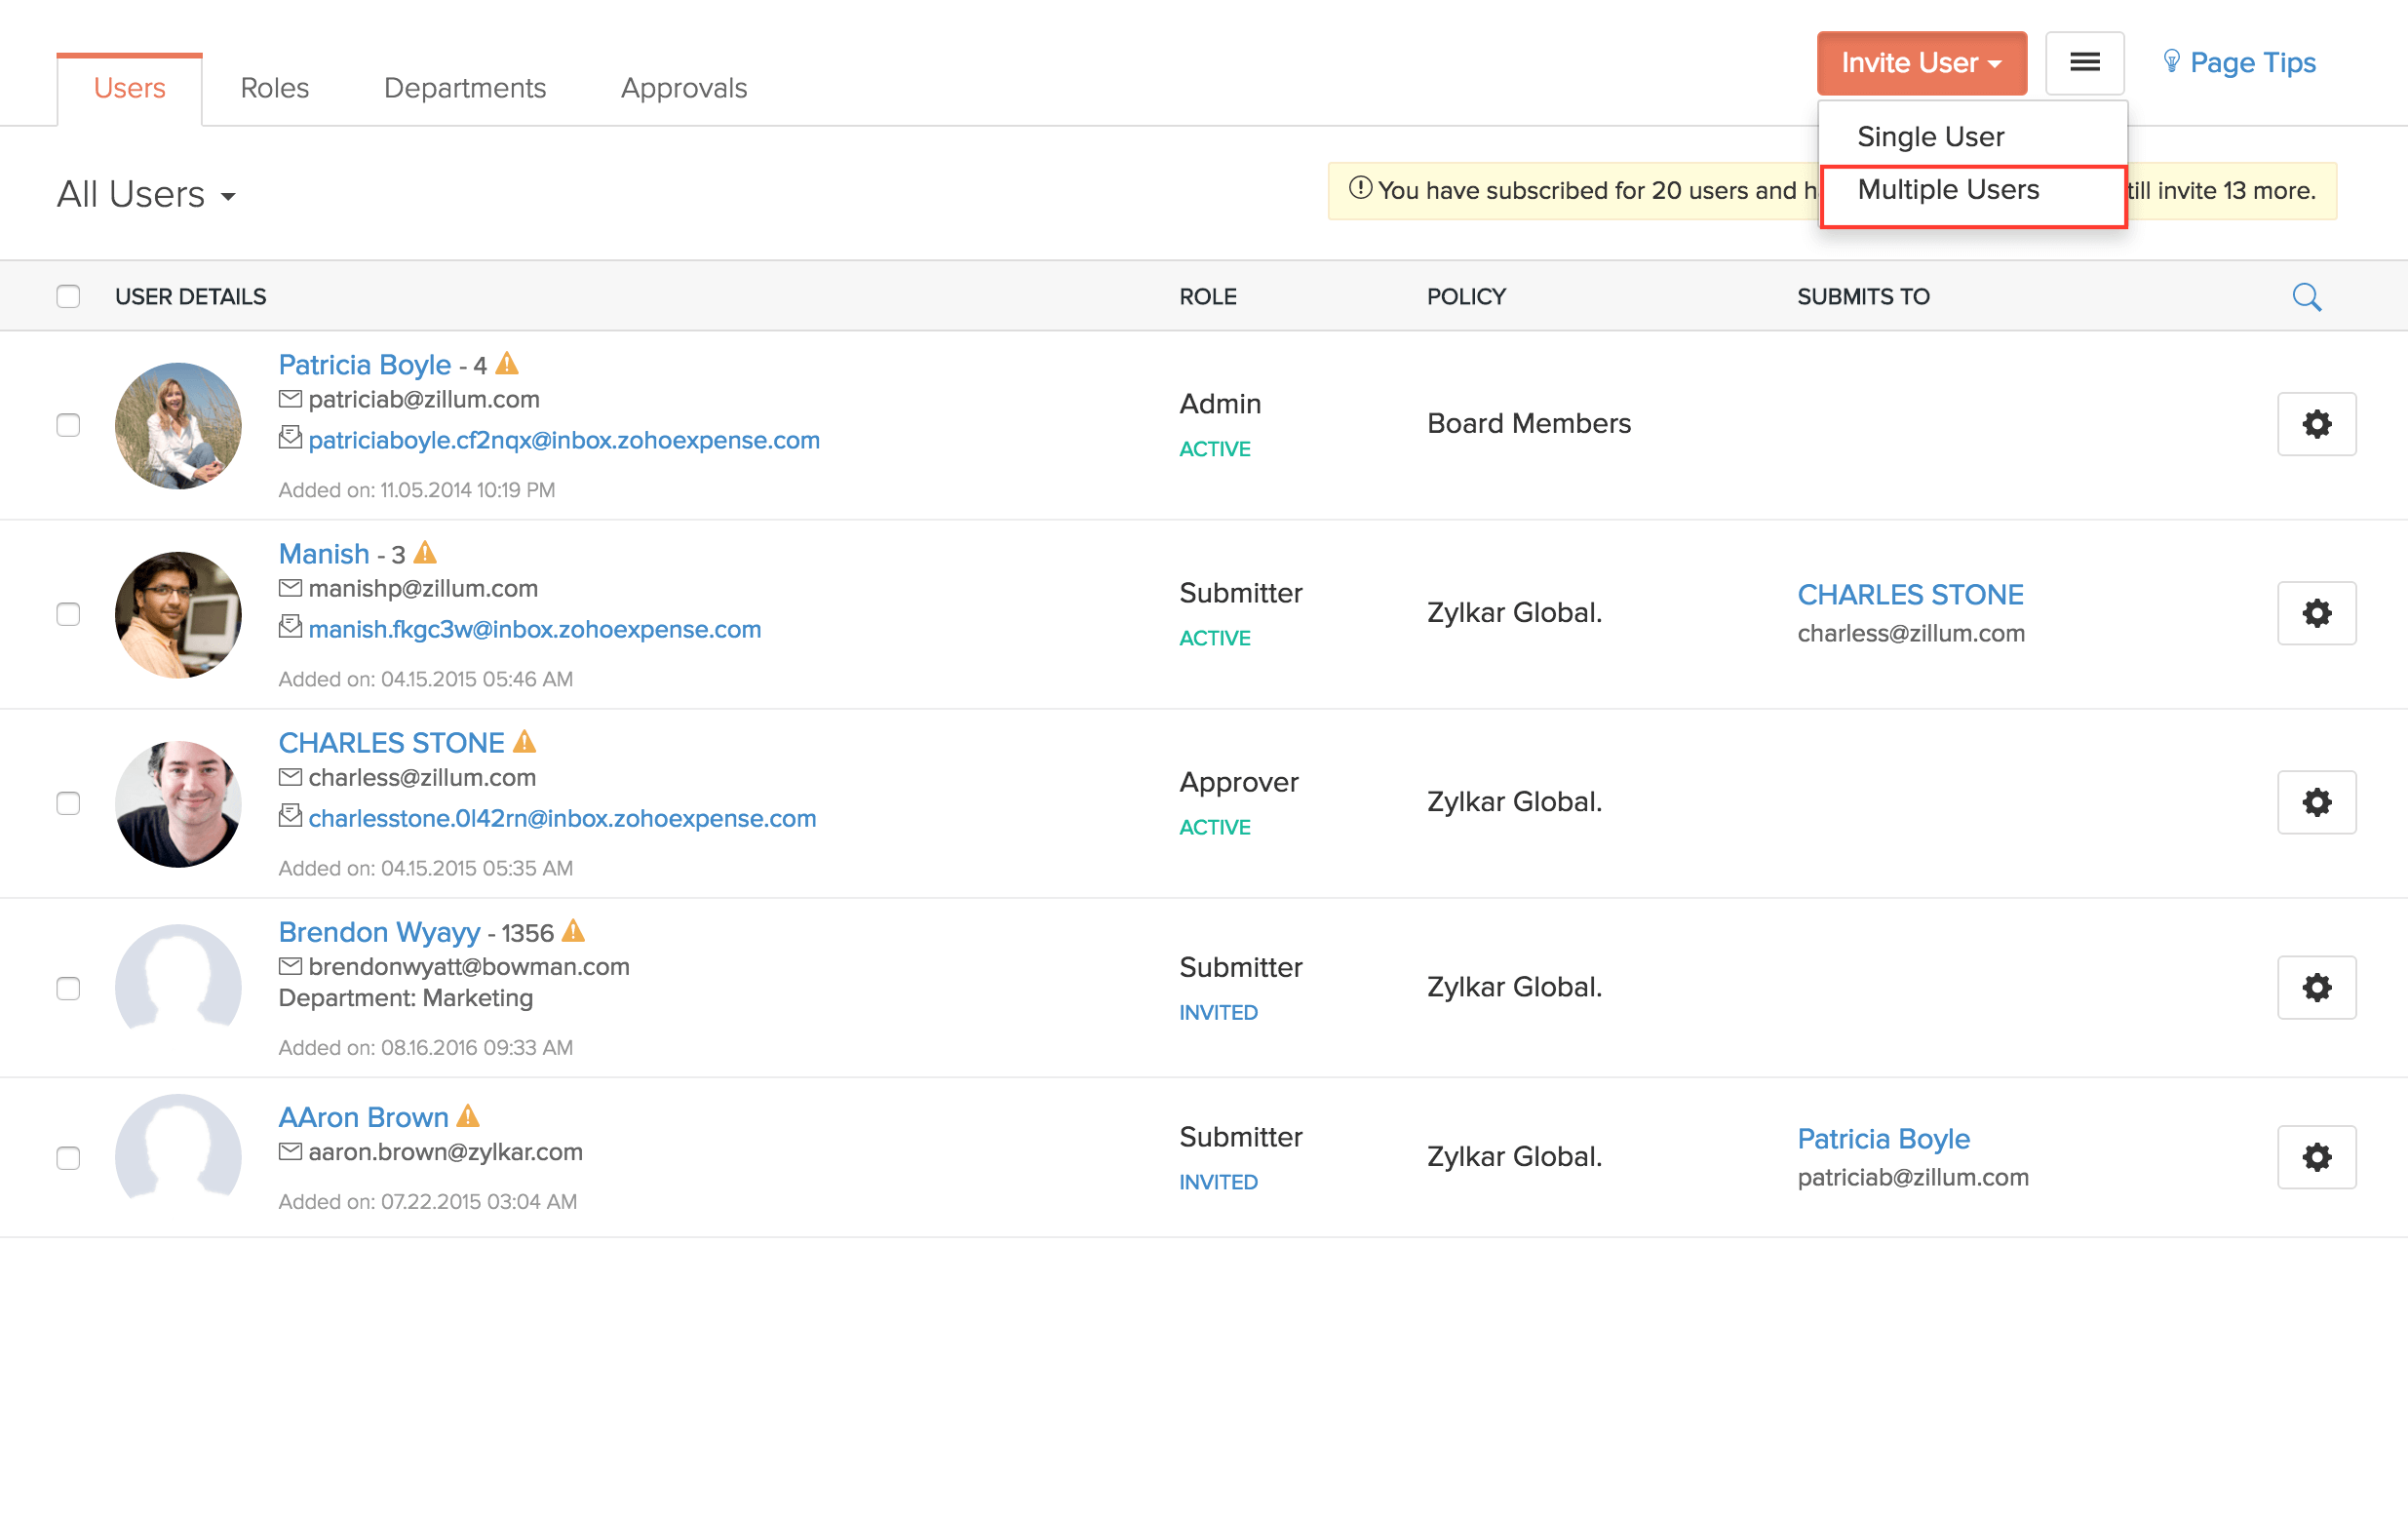Click the warning icon beside Brendon Wyayy

[573, 930]
